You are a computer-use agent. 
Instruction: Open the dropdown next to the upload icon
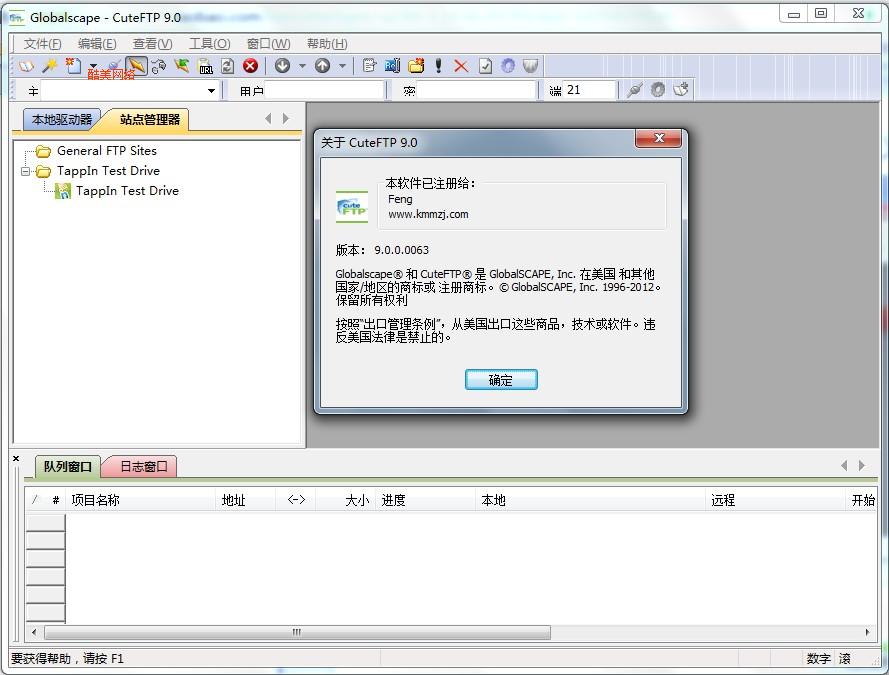click(x=342, y=66)
